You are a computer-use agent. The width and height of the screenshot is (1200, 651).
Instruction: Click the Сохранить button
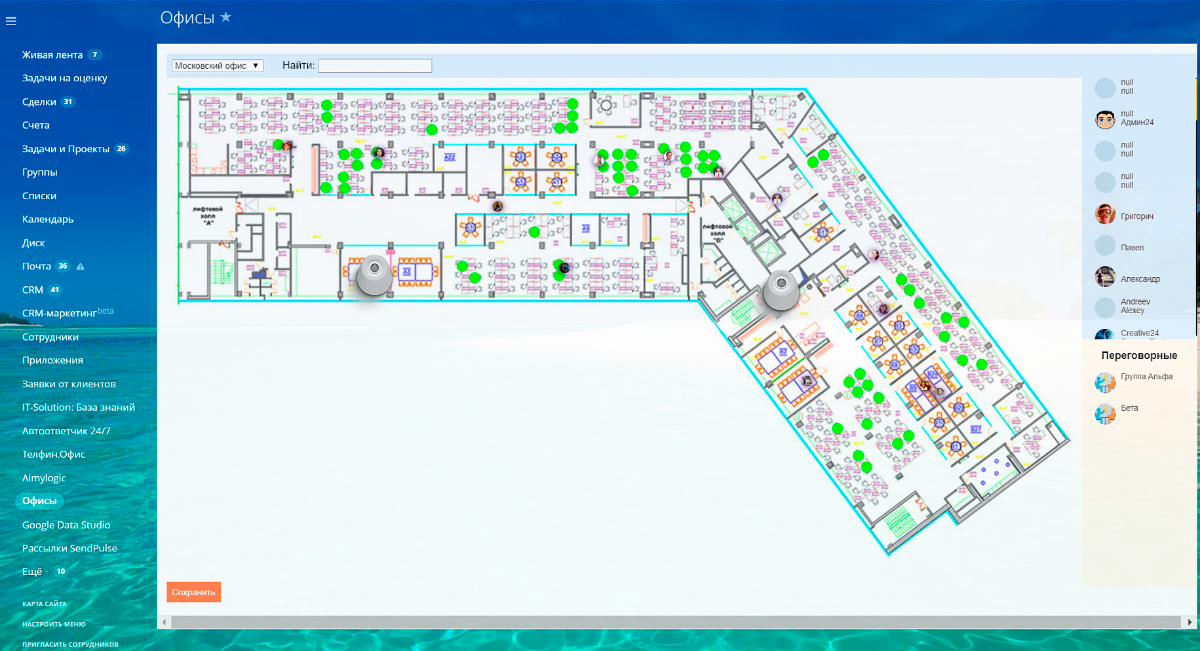[194, 592]
